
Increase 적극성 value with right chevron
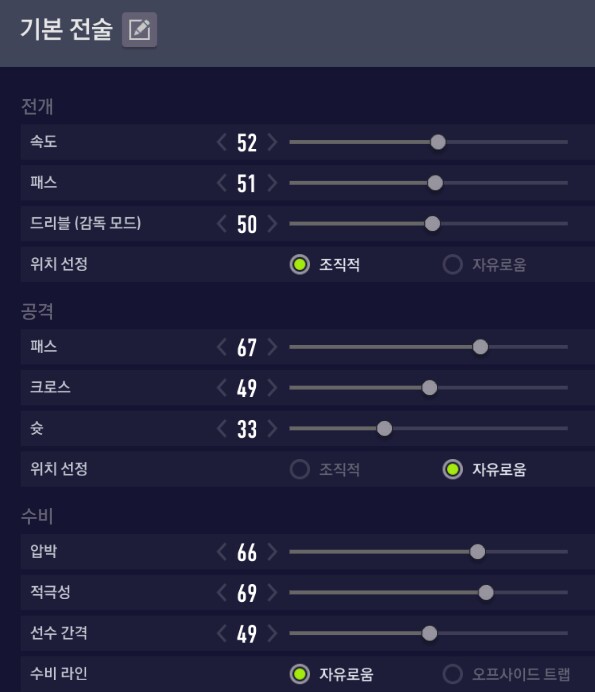click(x=272, y=592)
